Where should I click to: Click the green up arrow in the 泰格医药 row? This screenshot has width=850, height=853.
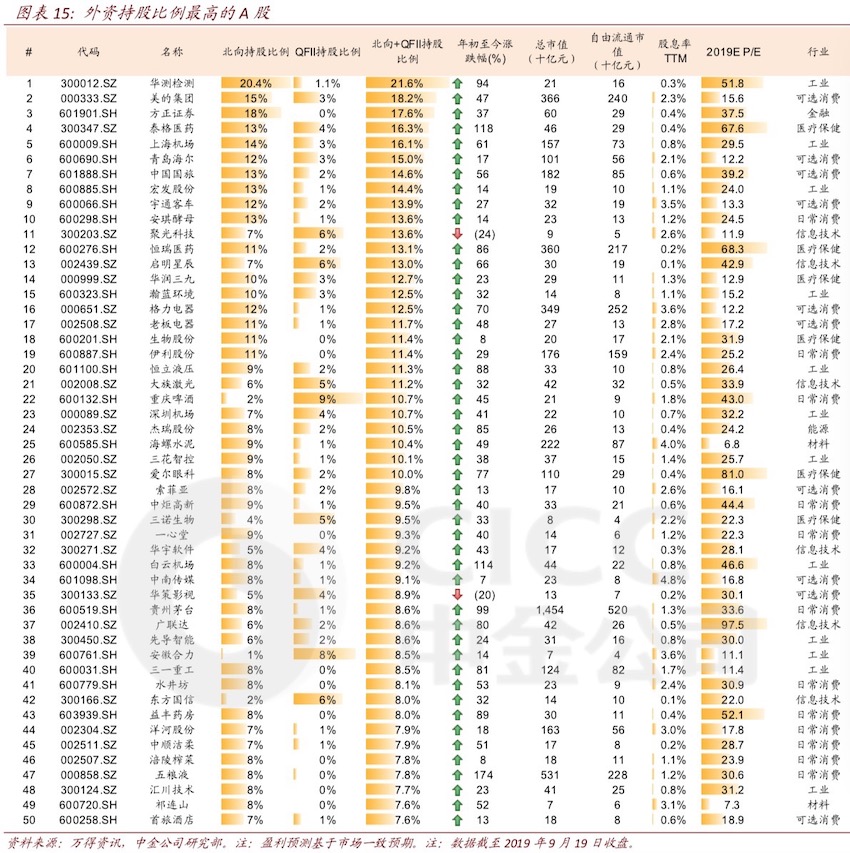click(457, 128)
